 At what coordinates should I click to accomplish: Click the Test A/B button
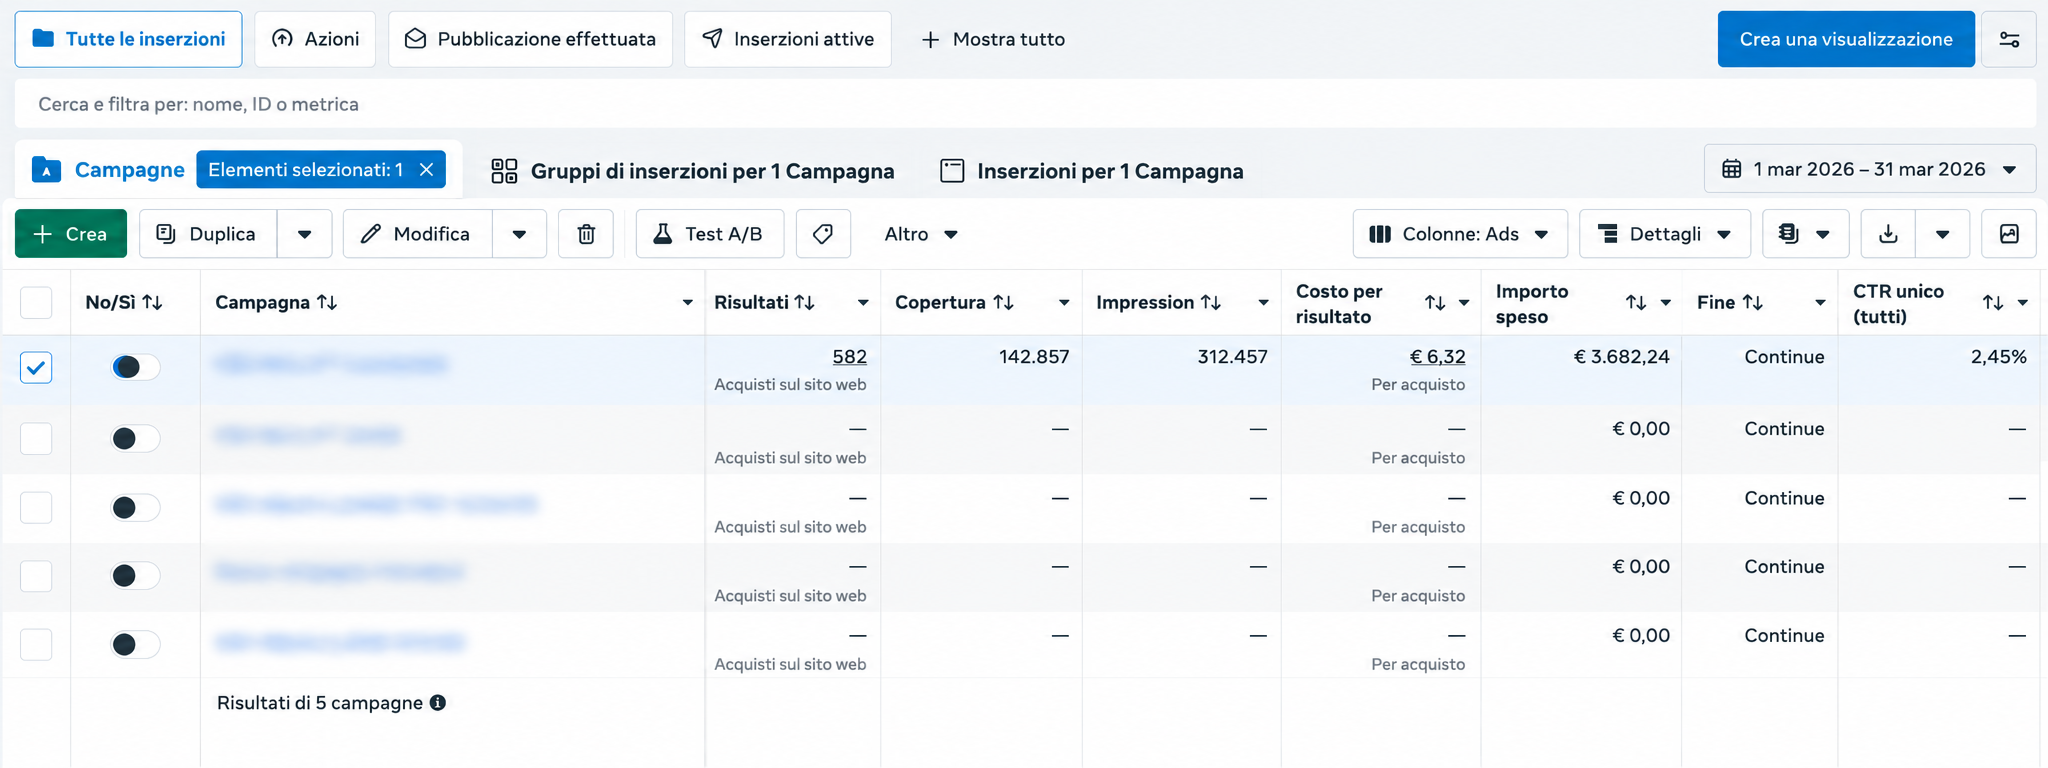(x=710, y=234)
